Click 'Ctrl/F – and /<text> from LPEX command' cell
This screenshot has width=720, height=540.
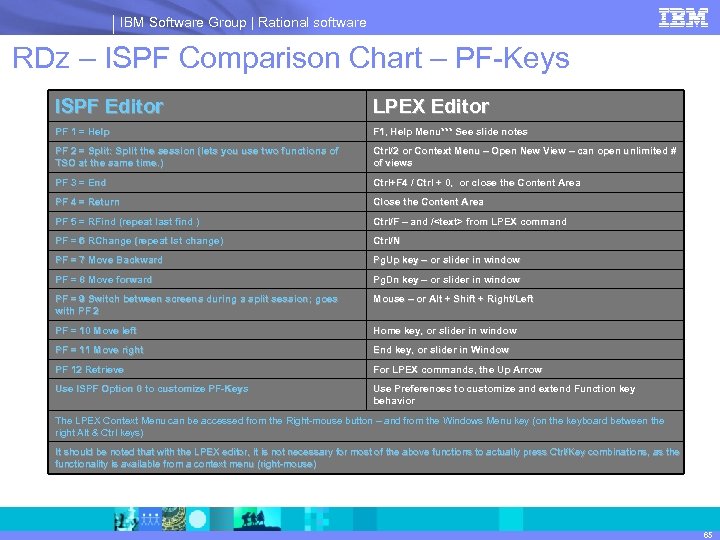(525, 222)
